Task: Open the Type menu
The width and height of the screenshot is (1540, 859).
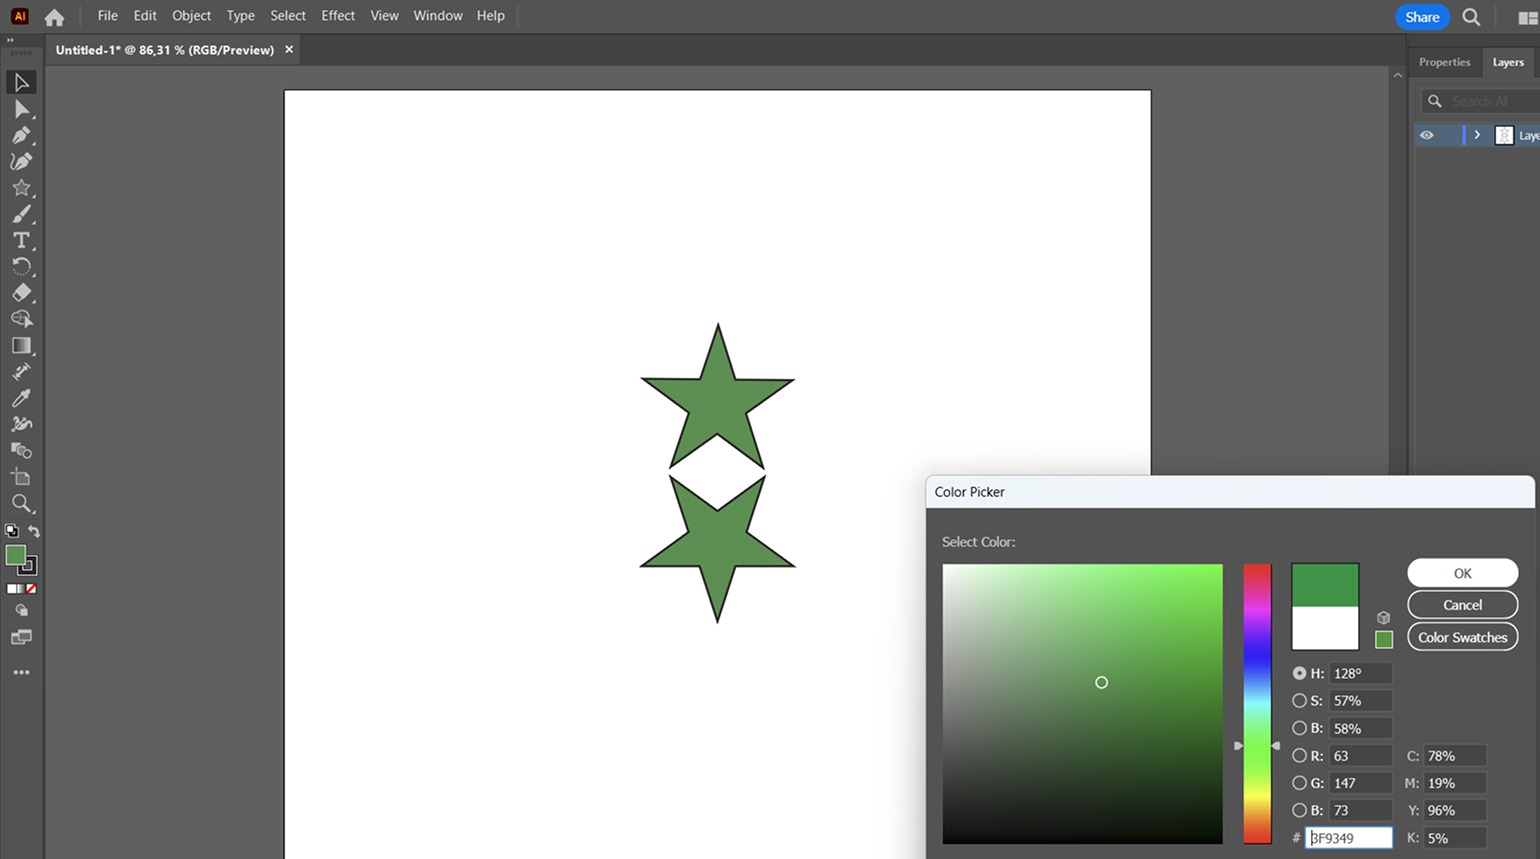Action: [x=240, y=16]
